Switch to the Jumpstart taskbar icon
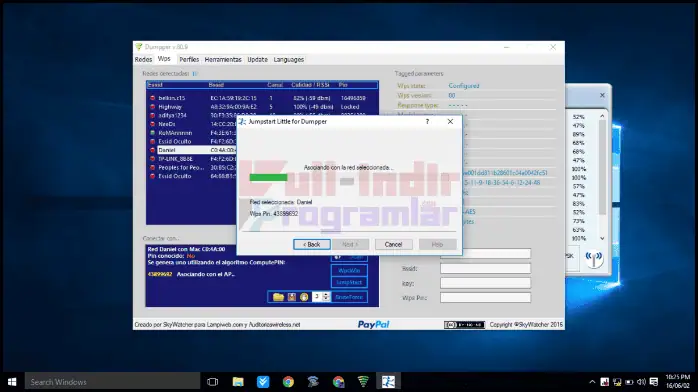The image size is (698, 392). coord(388,382)
